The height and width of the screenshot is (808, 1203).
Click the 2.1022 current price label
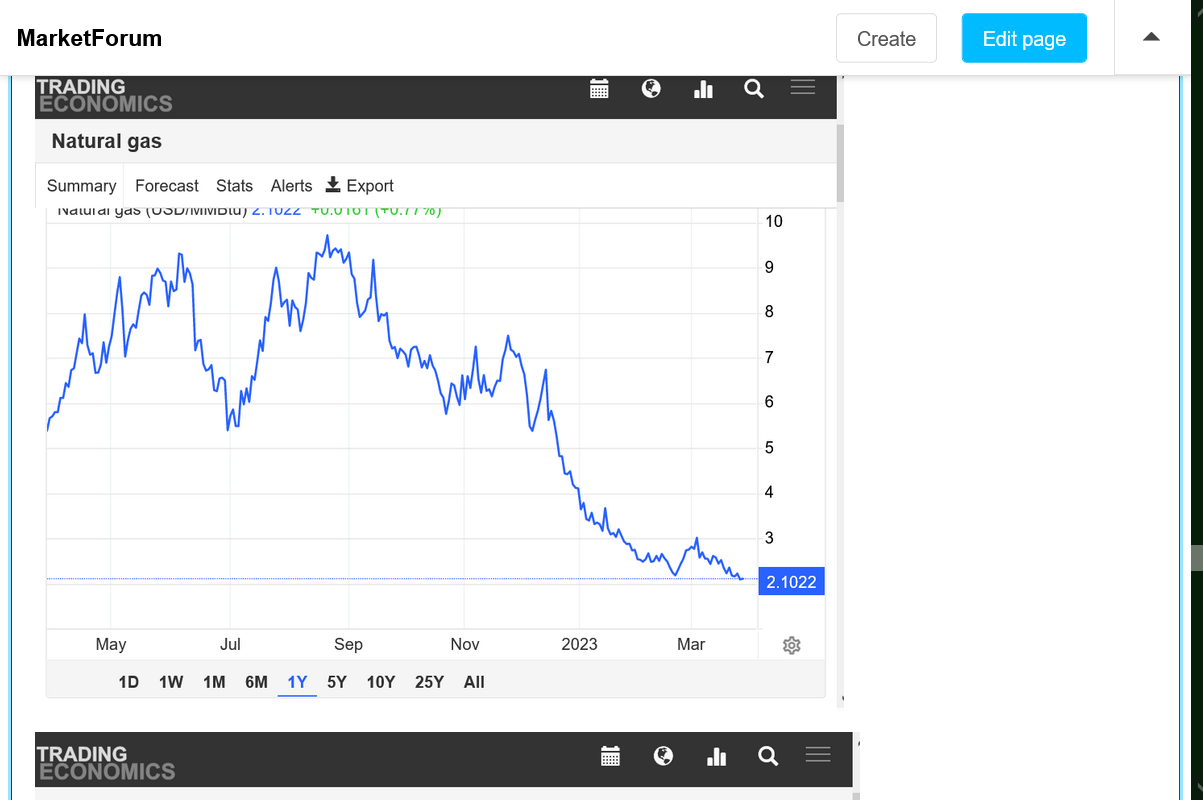pyautogui.click(x=791, y=582)
